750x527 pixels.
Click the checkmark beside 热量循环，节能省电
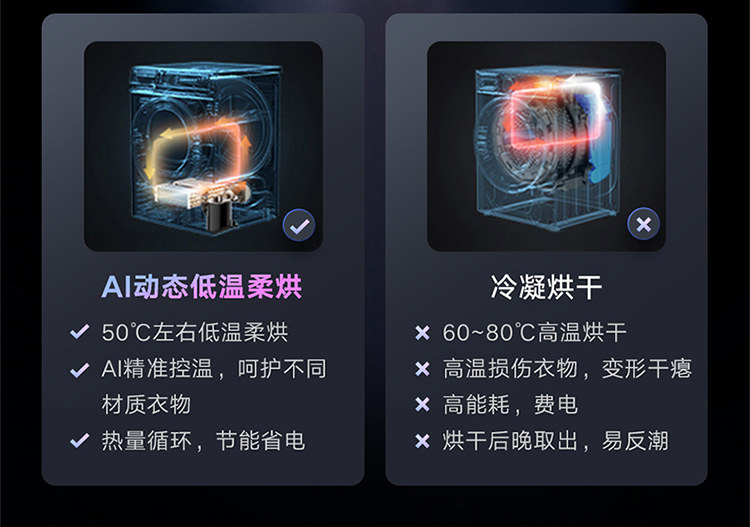[79, 441]
